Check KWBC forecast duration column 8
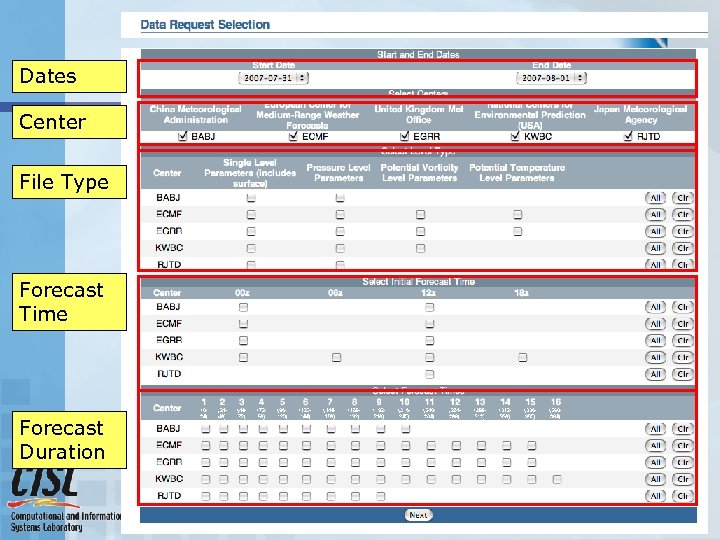 click(x=355, y=479)
